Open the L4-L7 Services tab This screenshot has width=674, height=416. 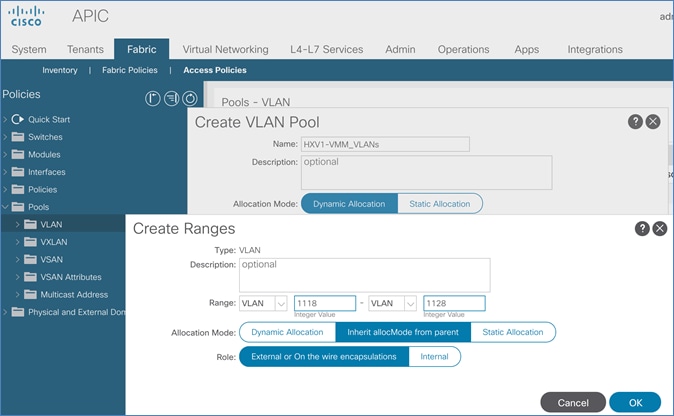click(x=326, y=49)
